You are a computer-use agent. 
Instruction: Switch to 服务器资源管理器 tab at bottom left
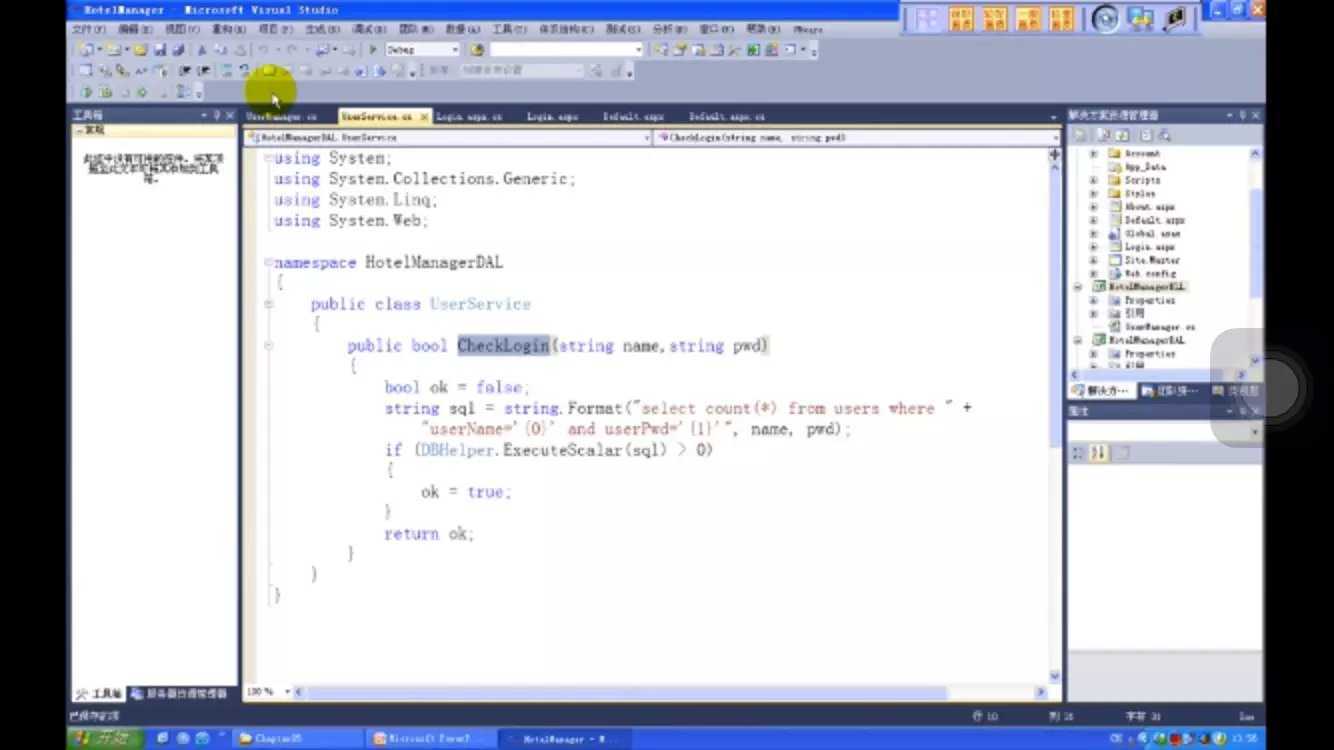coord(180,693)
